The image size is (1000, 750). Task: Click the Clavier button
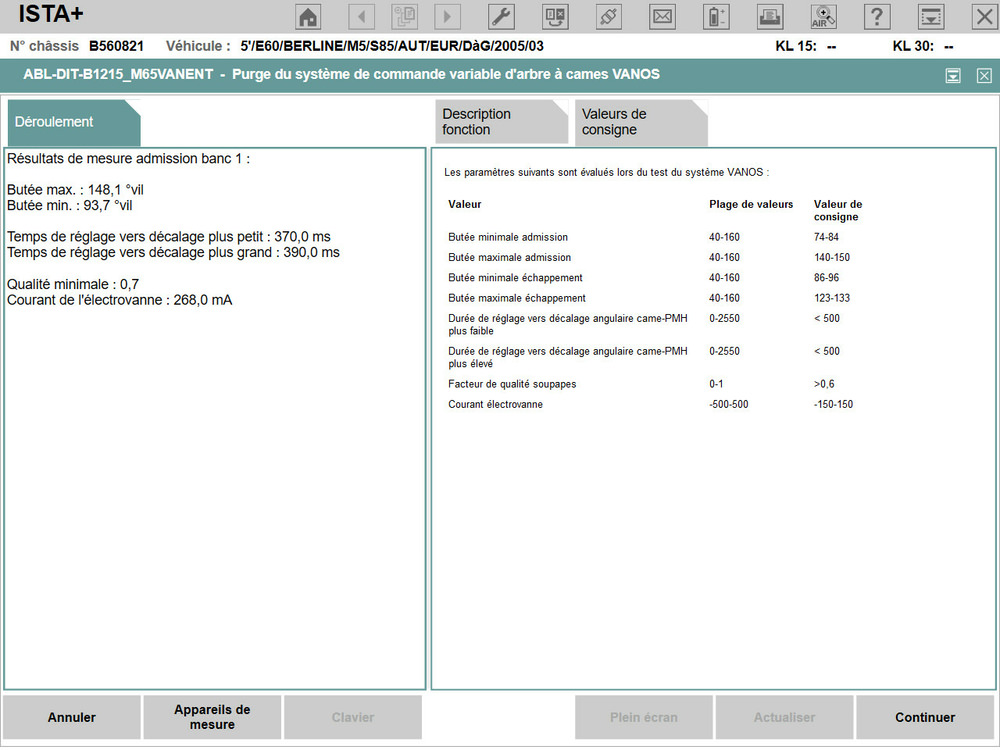pyautogui.click(x=353, y=717)
